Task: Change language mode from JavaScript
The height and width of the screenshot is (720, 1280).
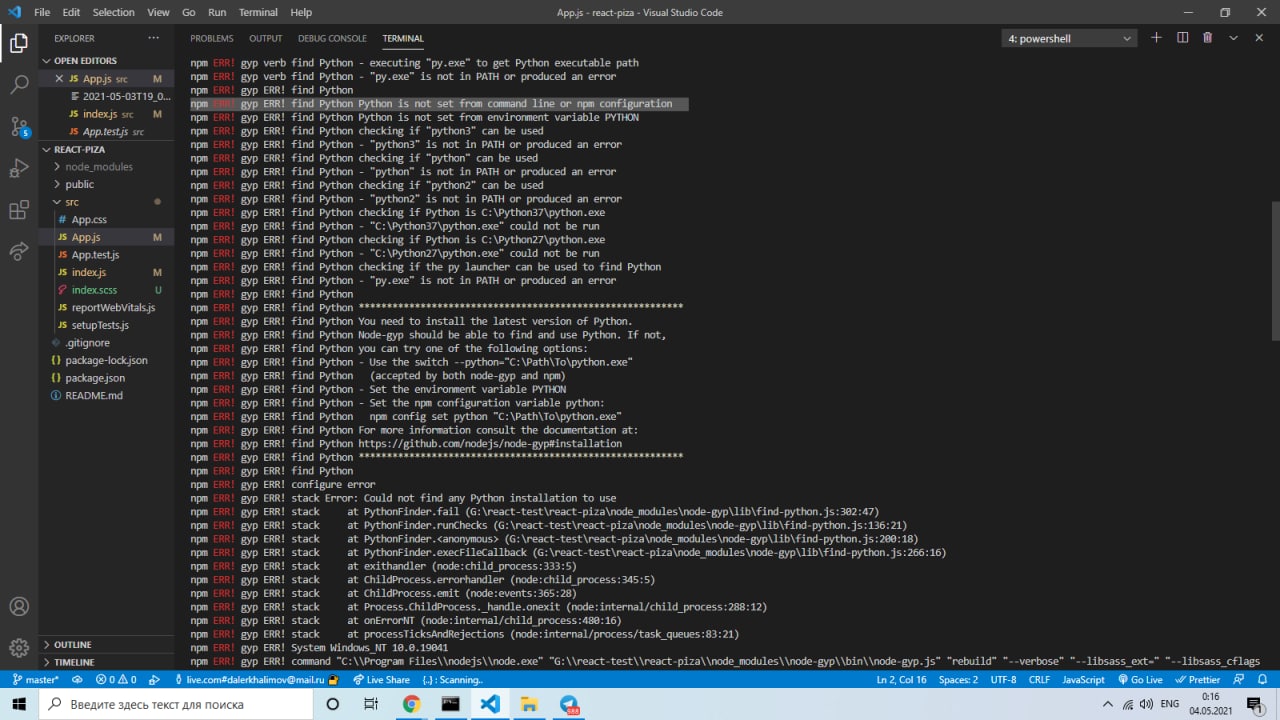Action: [1083, 680]
